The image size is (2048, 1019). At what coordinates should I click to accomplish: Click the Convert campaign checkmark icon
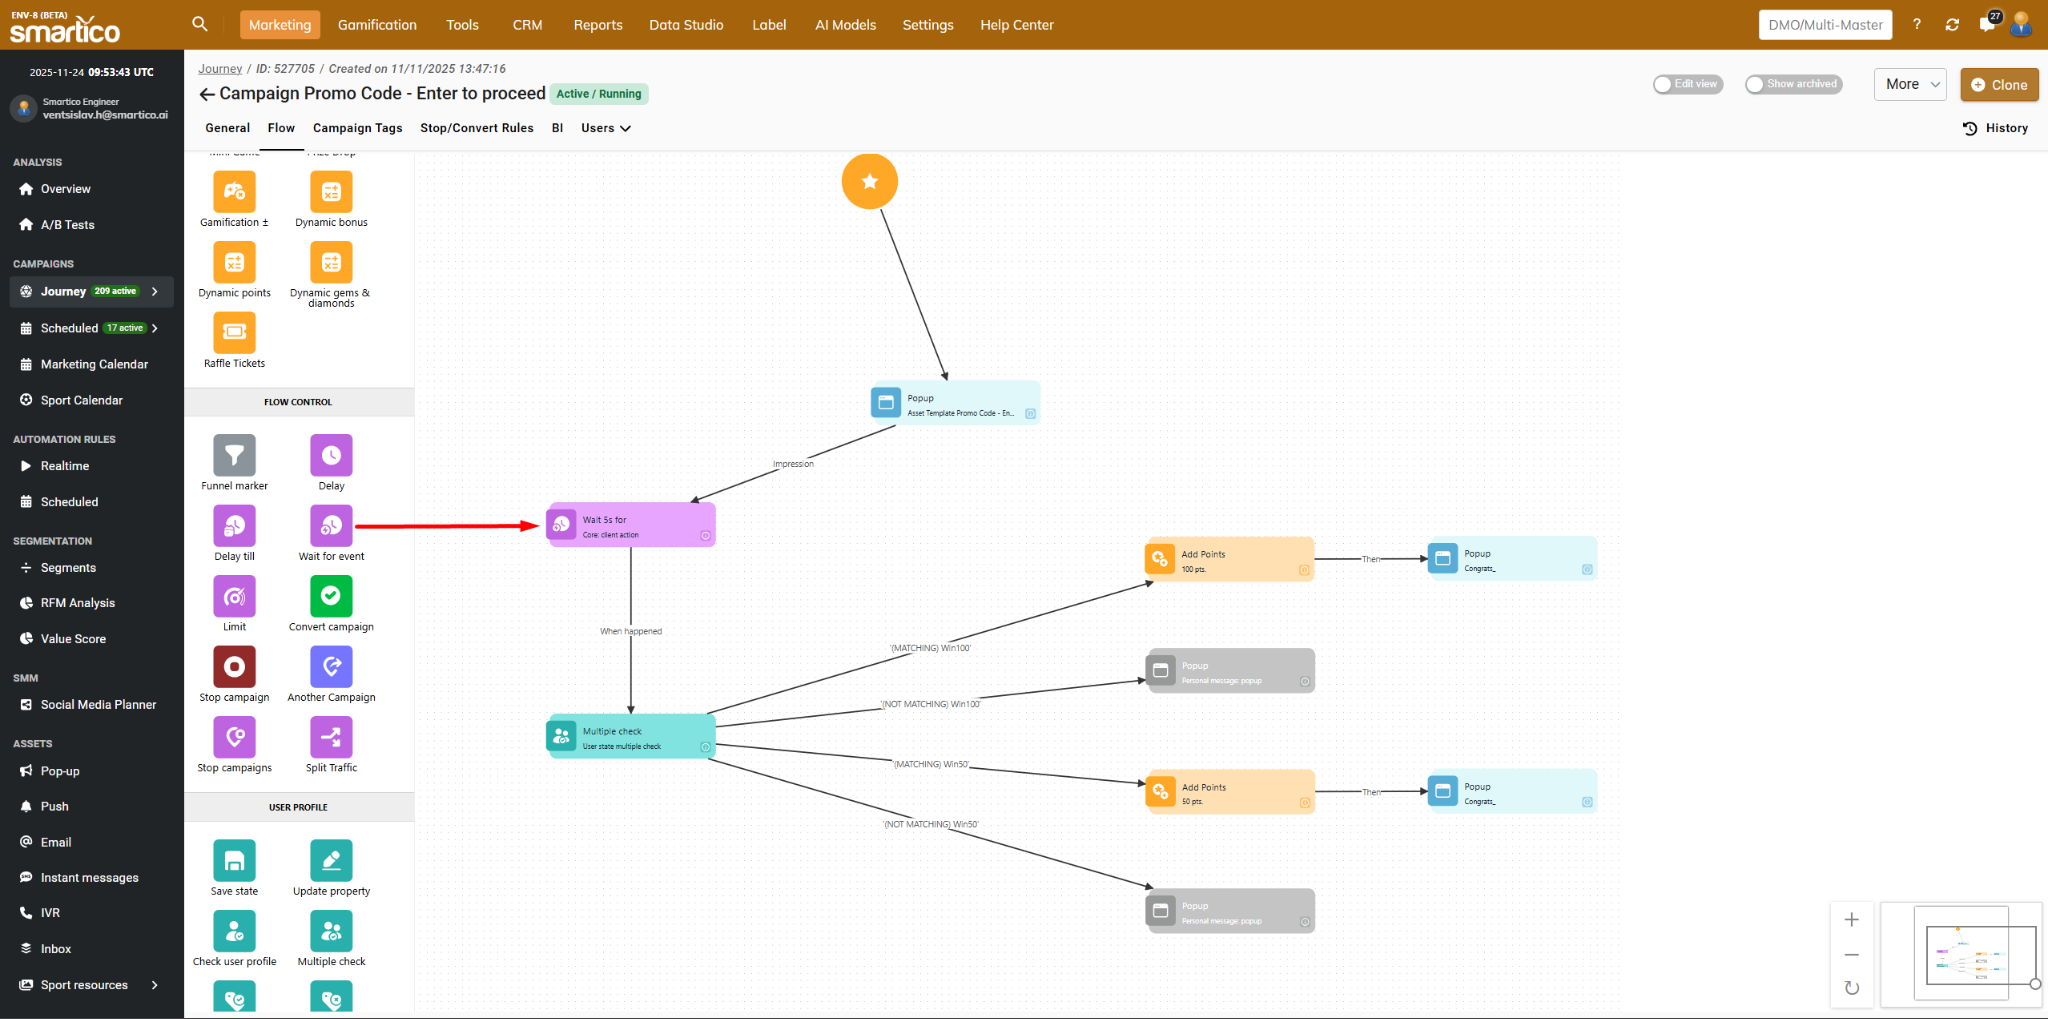[x=331, y=597]
